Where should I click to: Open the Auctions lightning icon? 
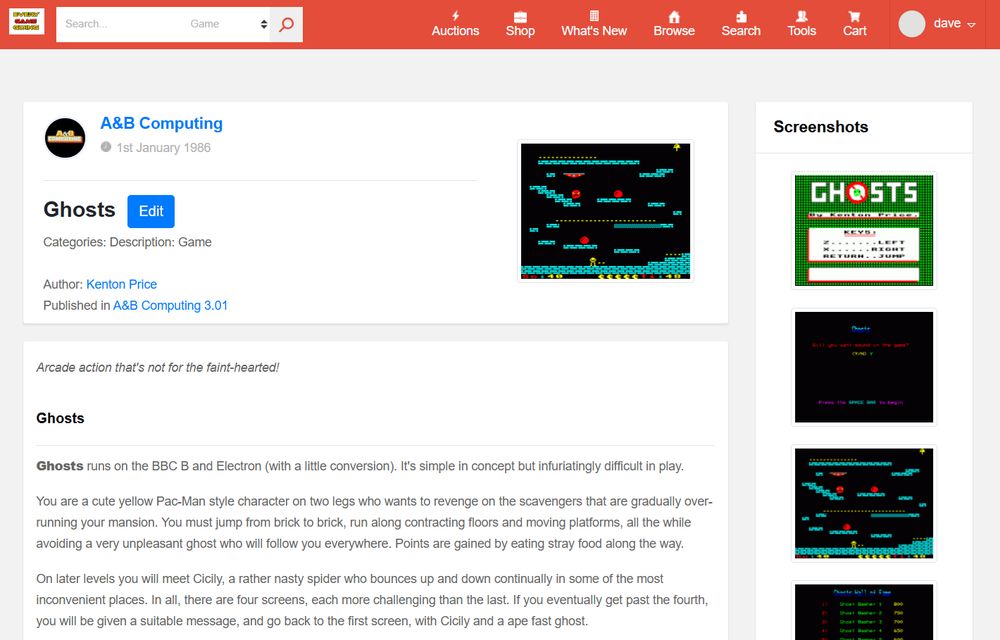455,16
